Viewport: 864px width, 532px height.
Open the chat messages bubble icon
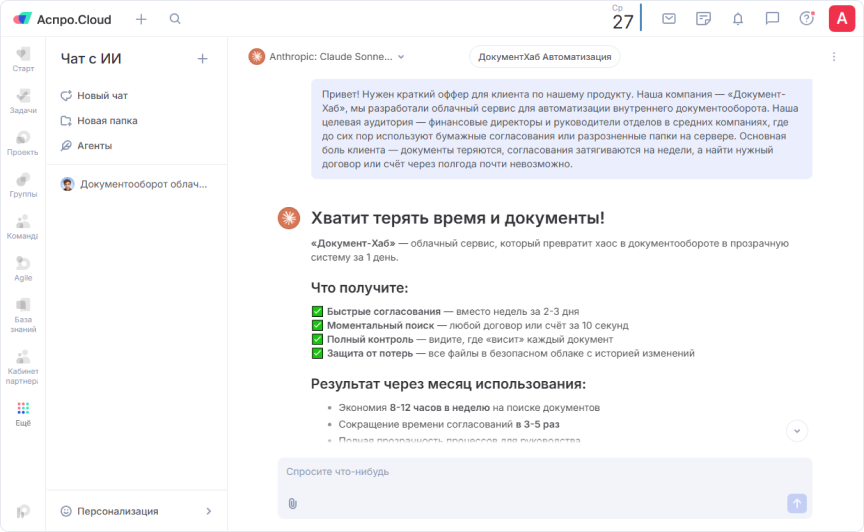pyautogui.click(x=772, y=19)
